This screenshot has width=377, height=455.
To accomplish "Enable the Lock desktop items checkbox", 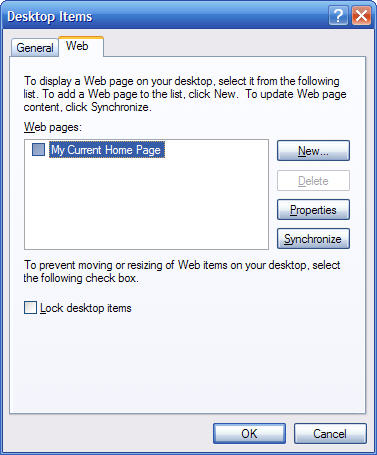I will 30,308.
